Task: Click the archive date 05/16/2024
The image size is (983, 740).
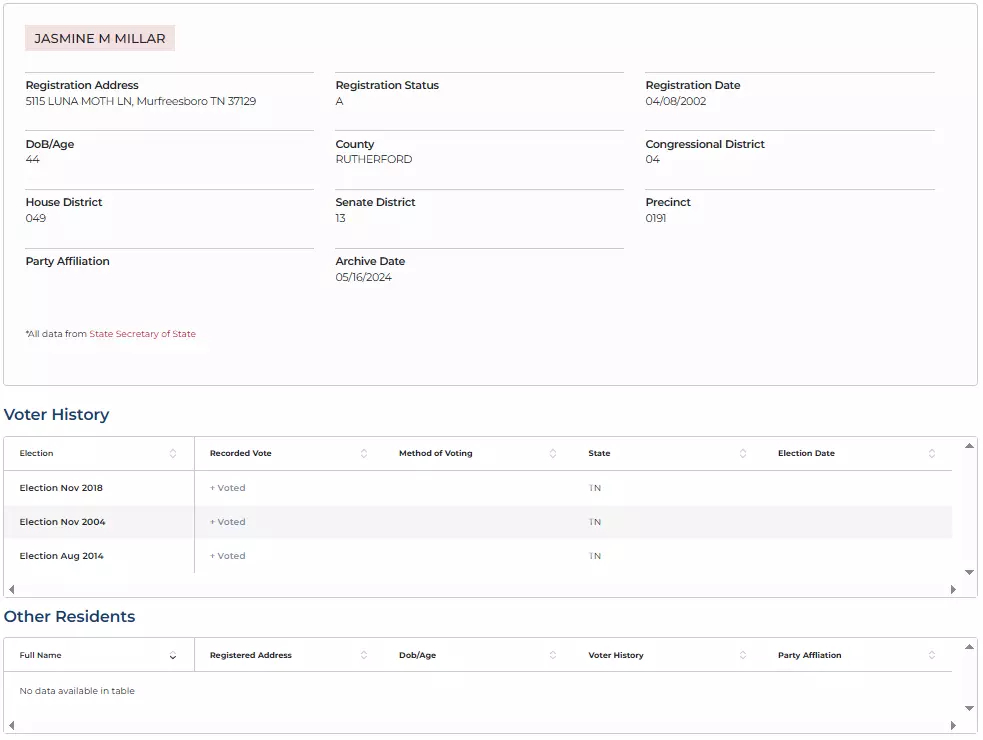Action: click(364, 277)
